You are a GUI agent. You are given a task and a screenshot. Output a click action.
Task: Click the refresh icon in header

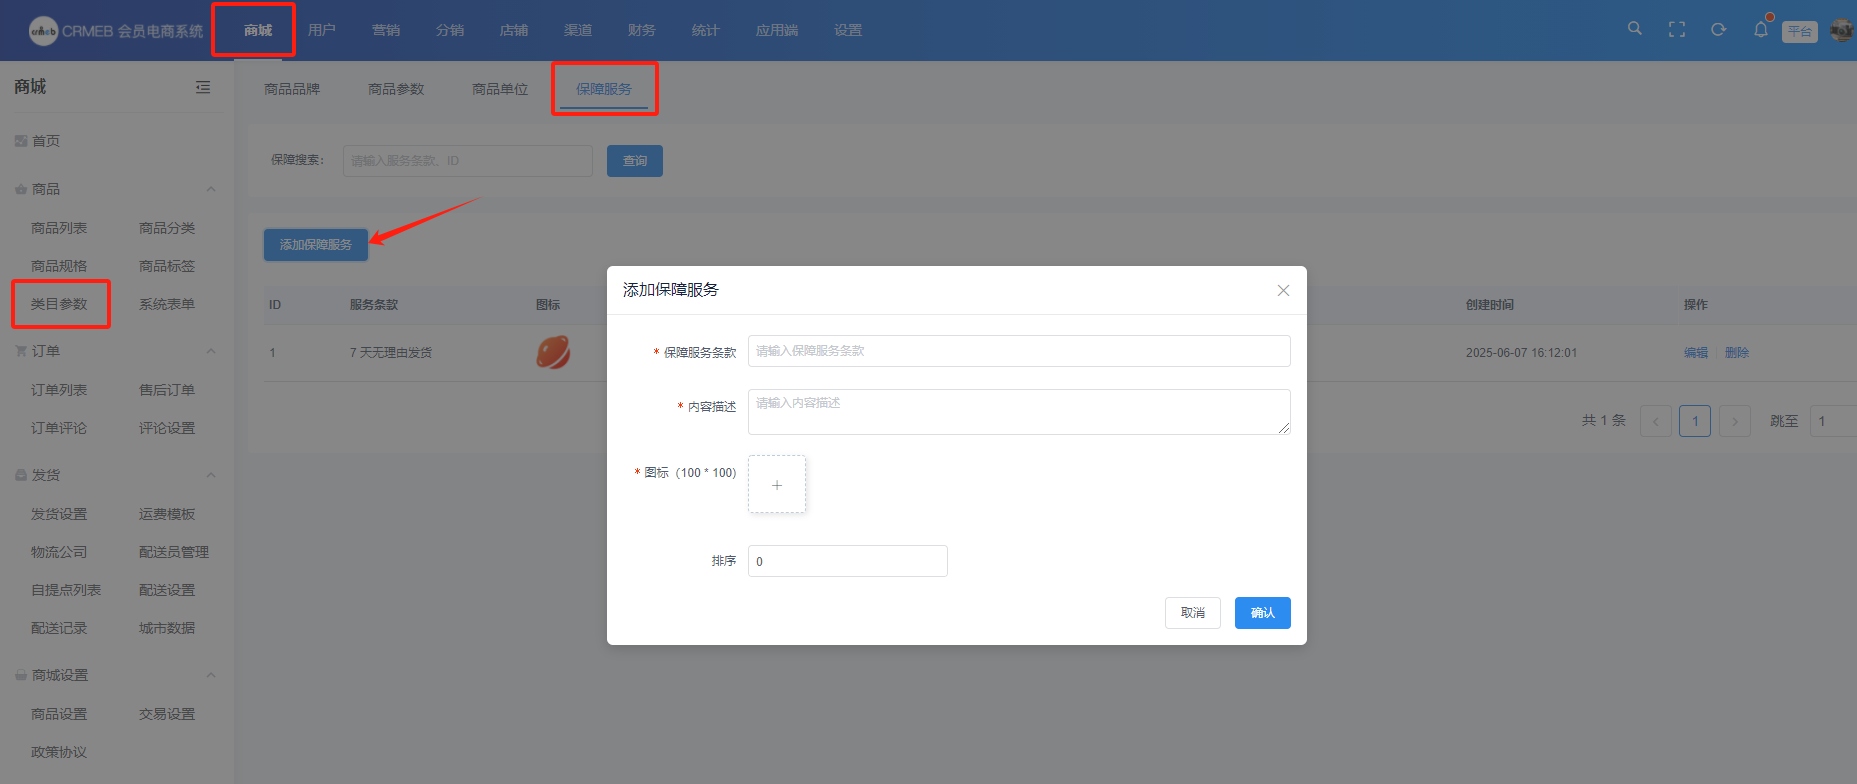click(1718, 30)
